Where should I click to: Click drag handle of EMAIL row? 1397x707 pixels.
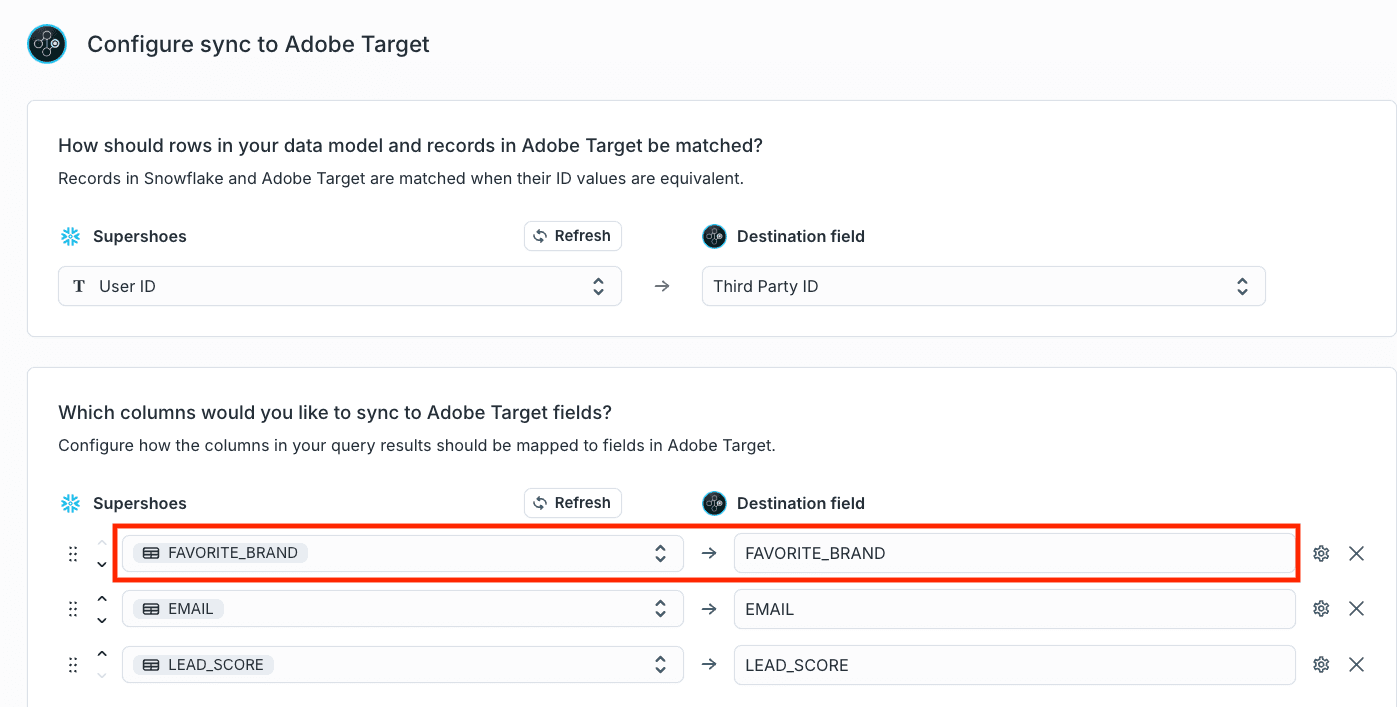73,608
